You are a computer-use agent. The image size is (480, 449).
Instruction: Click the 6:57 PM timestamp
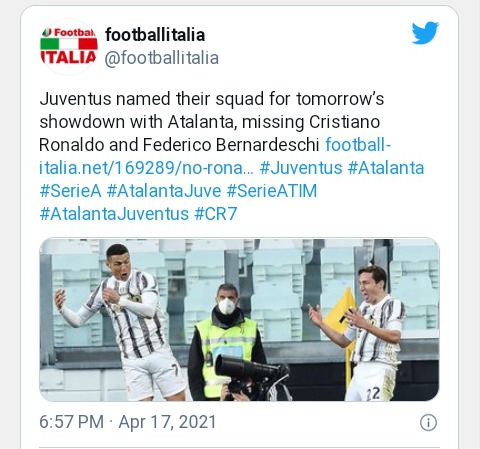71,422
